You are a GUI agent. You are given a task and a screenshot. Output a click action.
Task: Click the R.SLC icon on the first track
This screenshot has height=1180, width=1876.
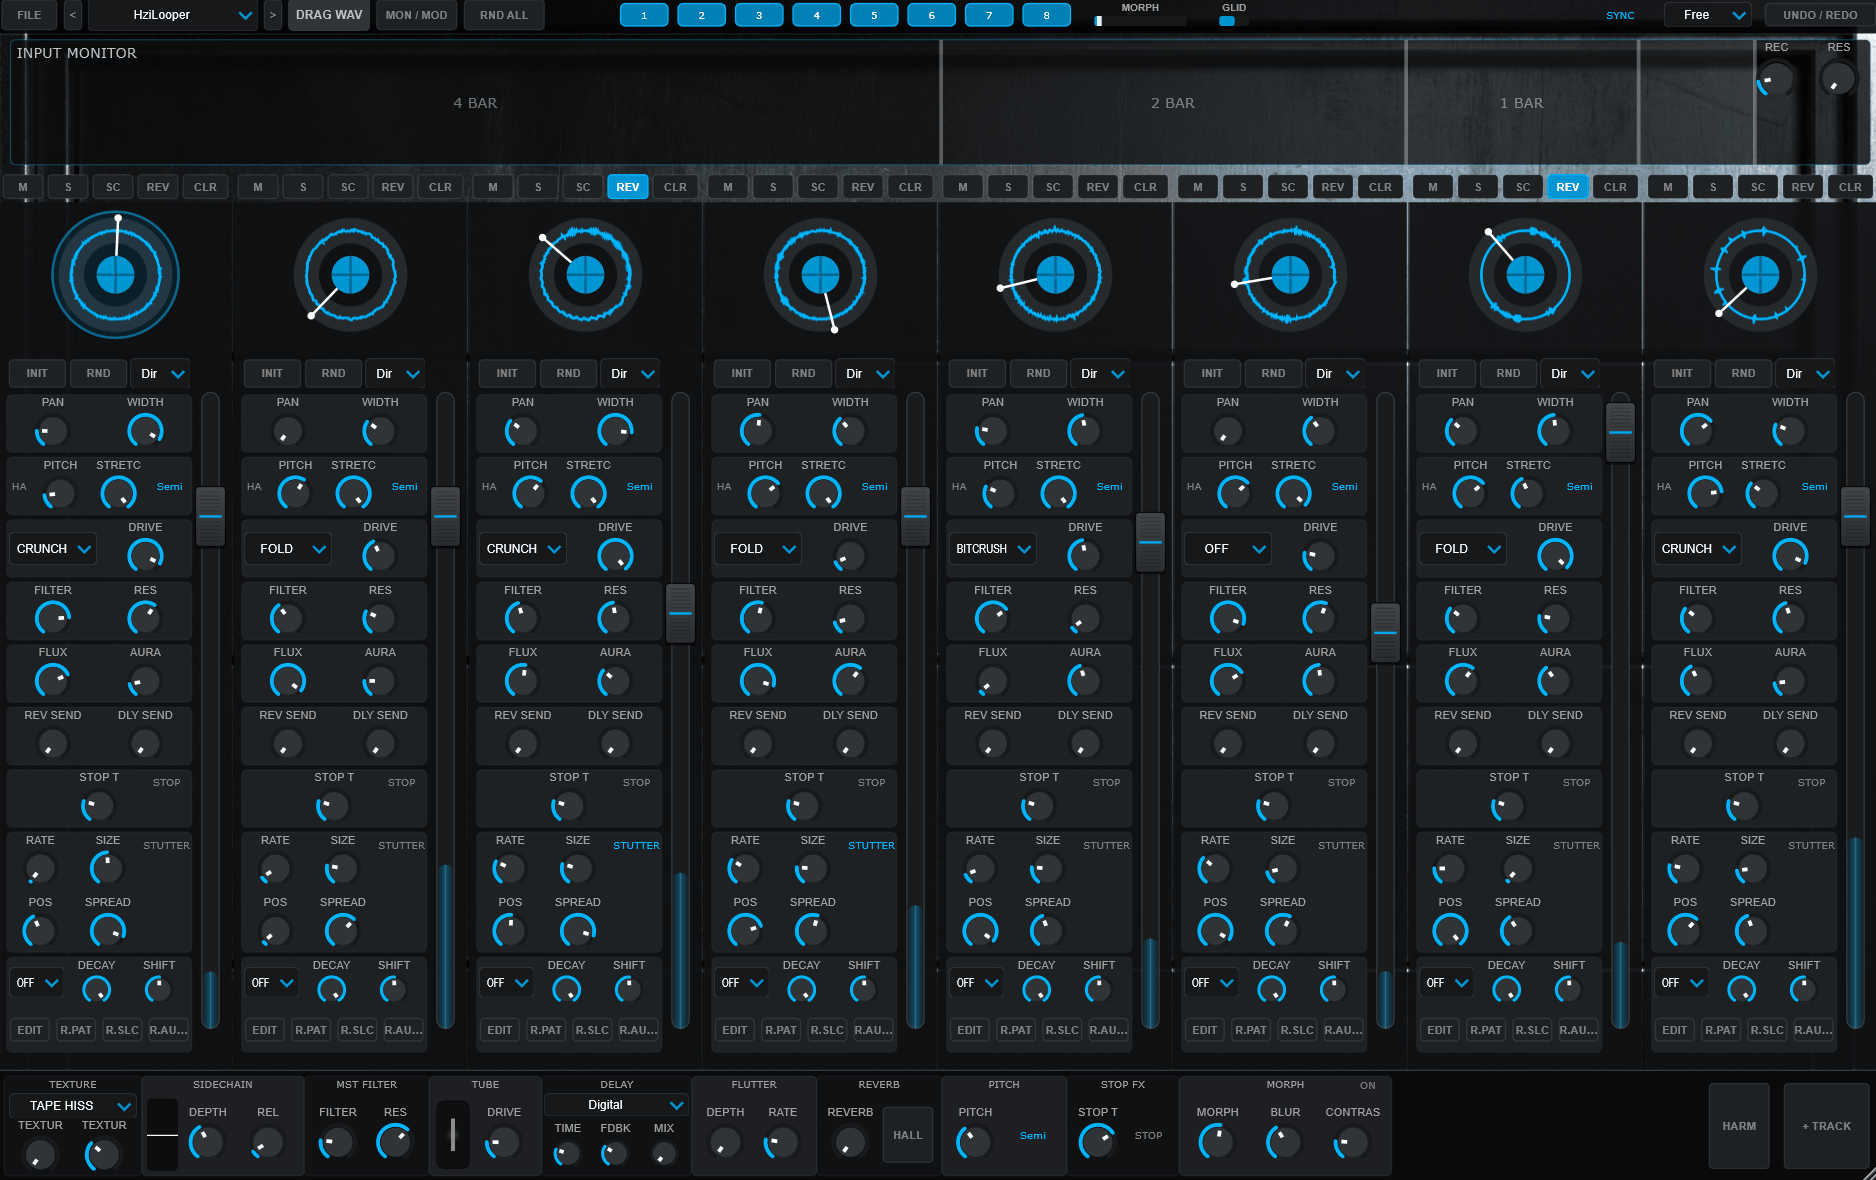coord(121,1029)
